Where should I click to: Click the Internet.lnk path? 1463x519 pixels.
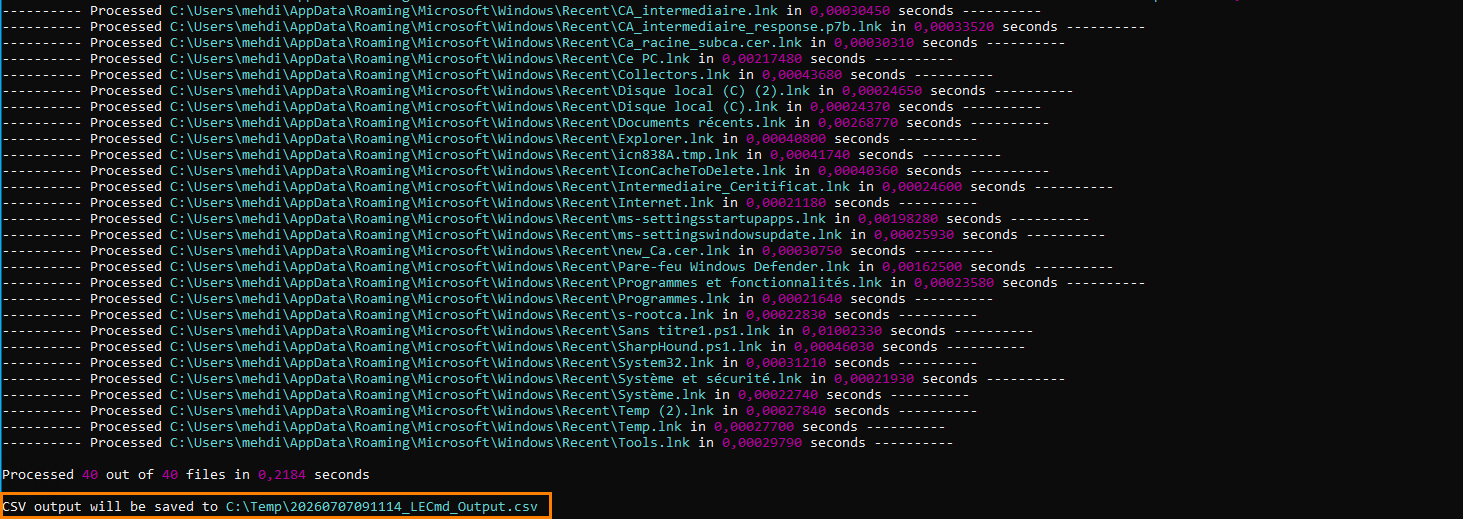444,202
